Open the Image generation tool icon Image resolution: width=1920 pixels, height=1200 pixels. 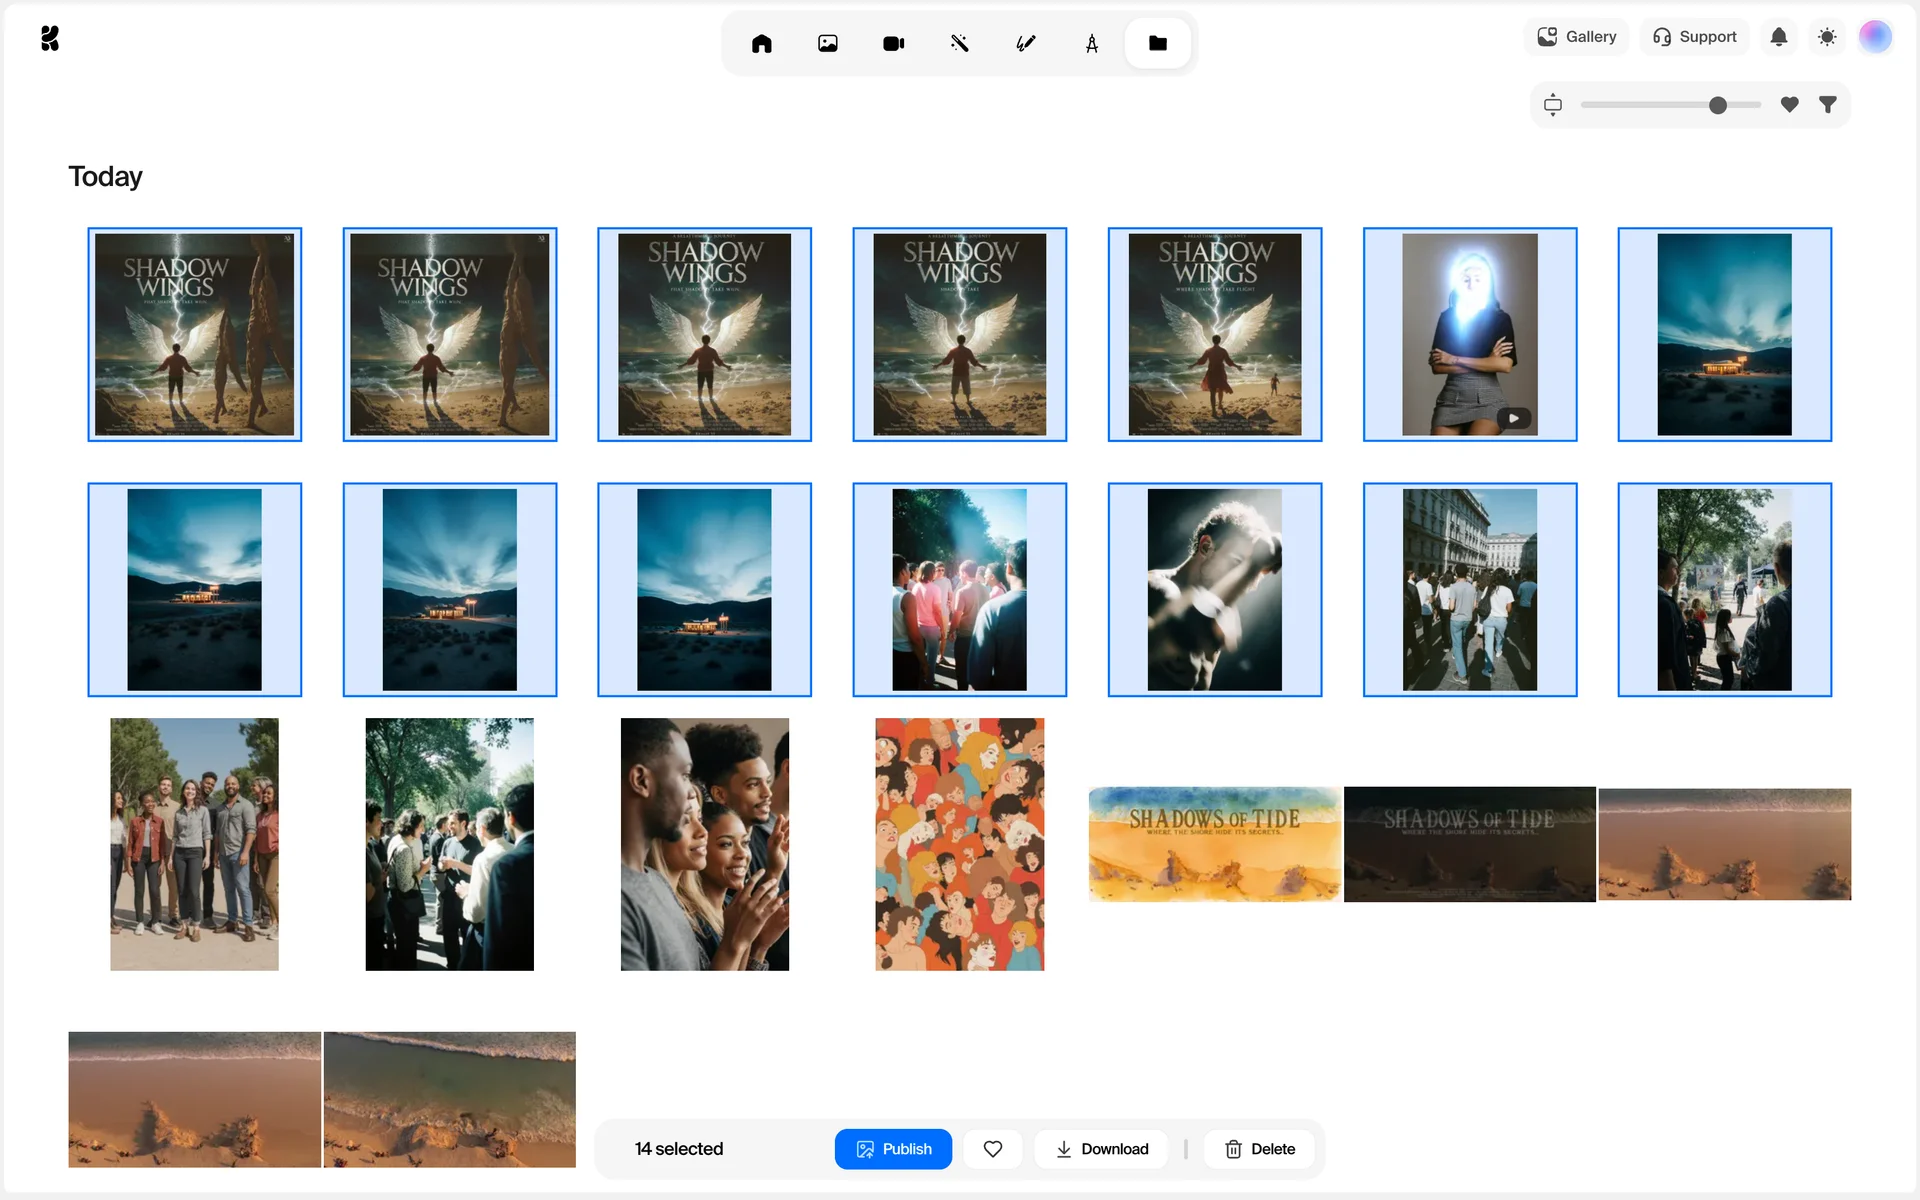click(x=827, y=43)
